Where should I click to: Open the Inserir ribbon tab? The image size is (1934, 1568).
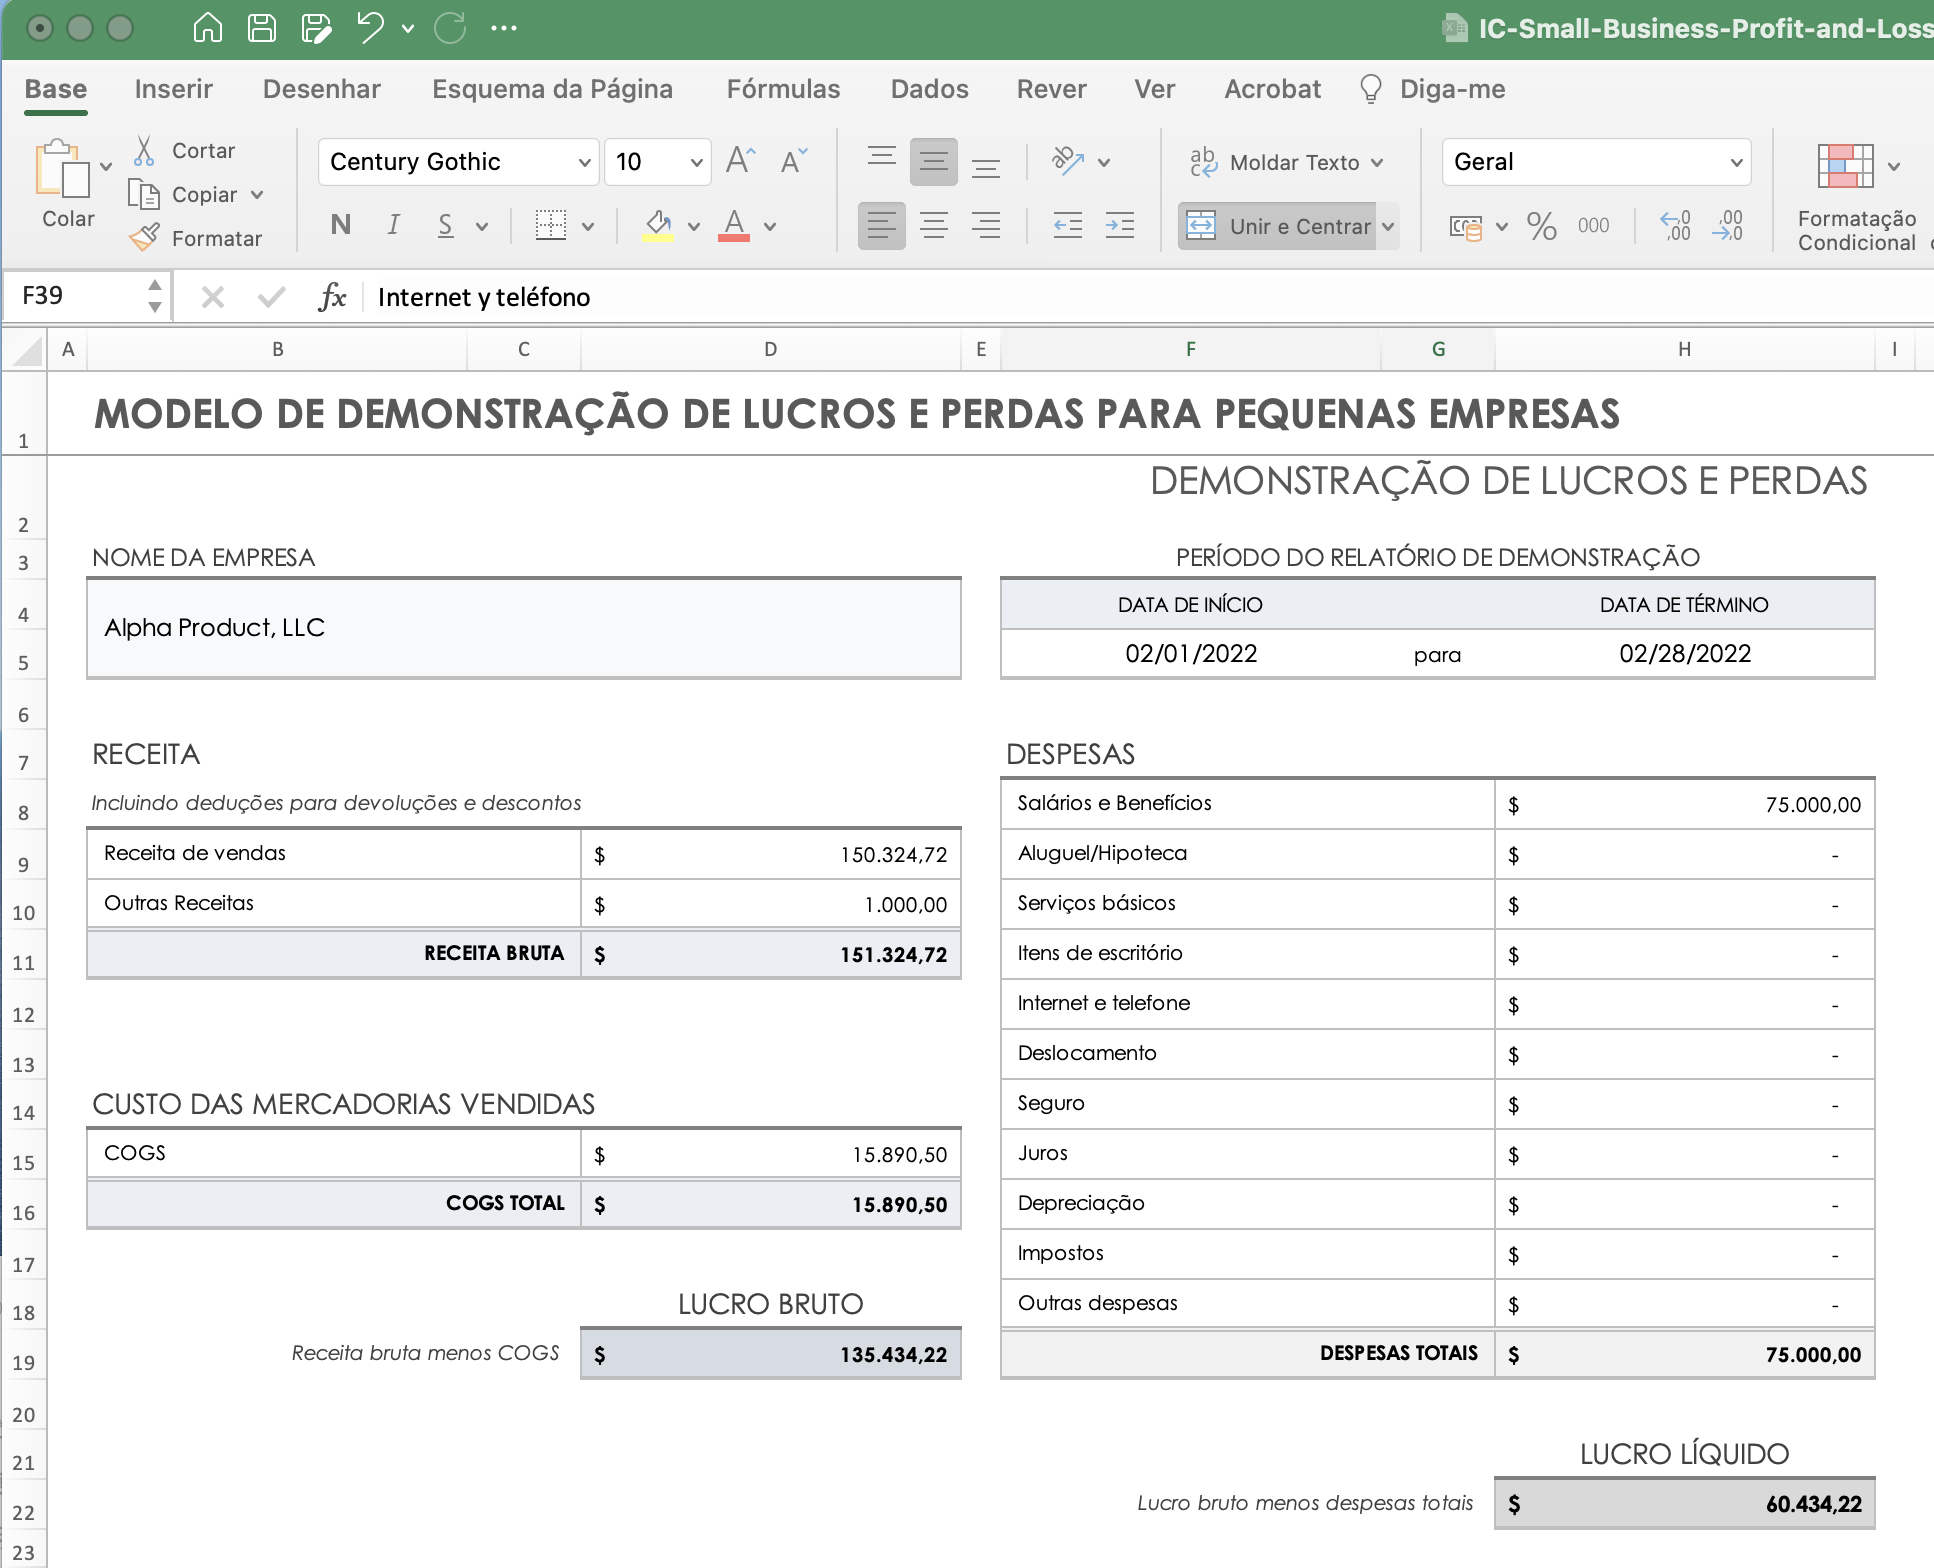tap(174, 89)
